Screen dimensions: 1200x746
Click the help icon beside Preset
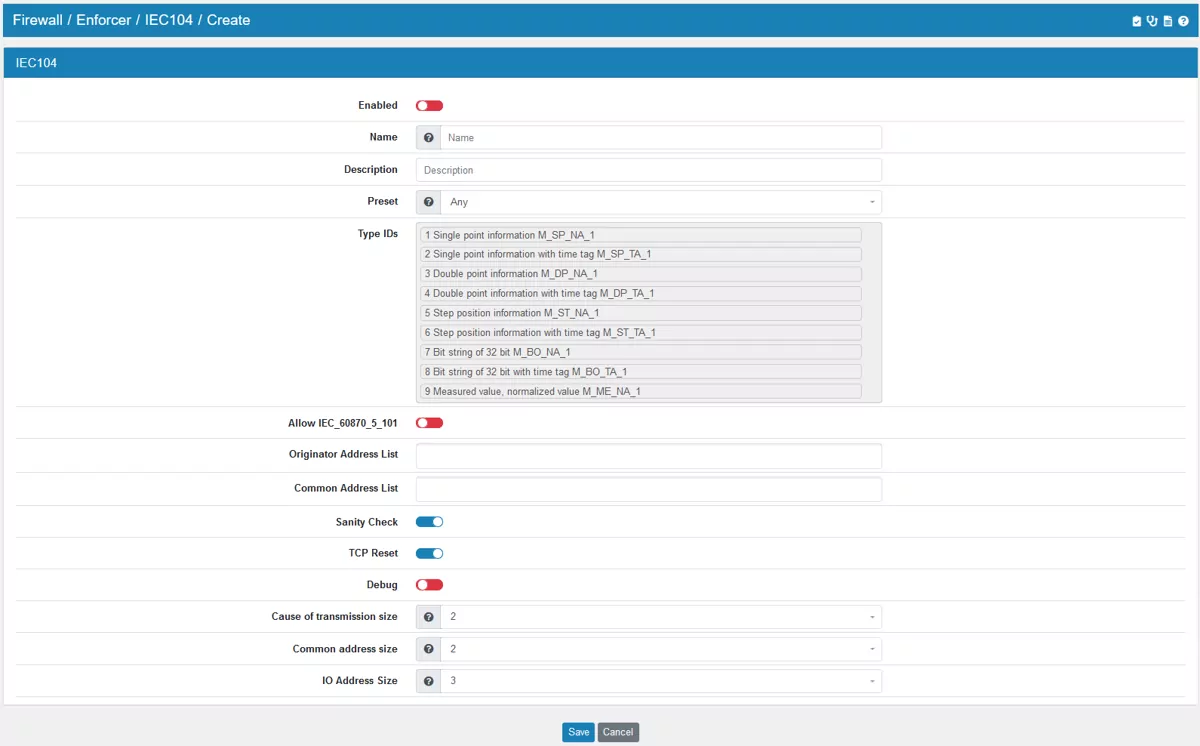pos(429,202)
